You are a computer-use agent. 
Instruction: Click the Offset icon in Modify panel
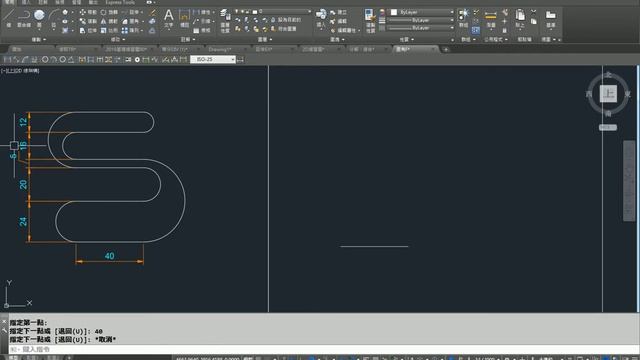(x=152, y=30)
